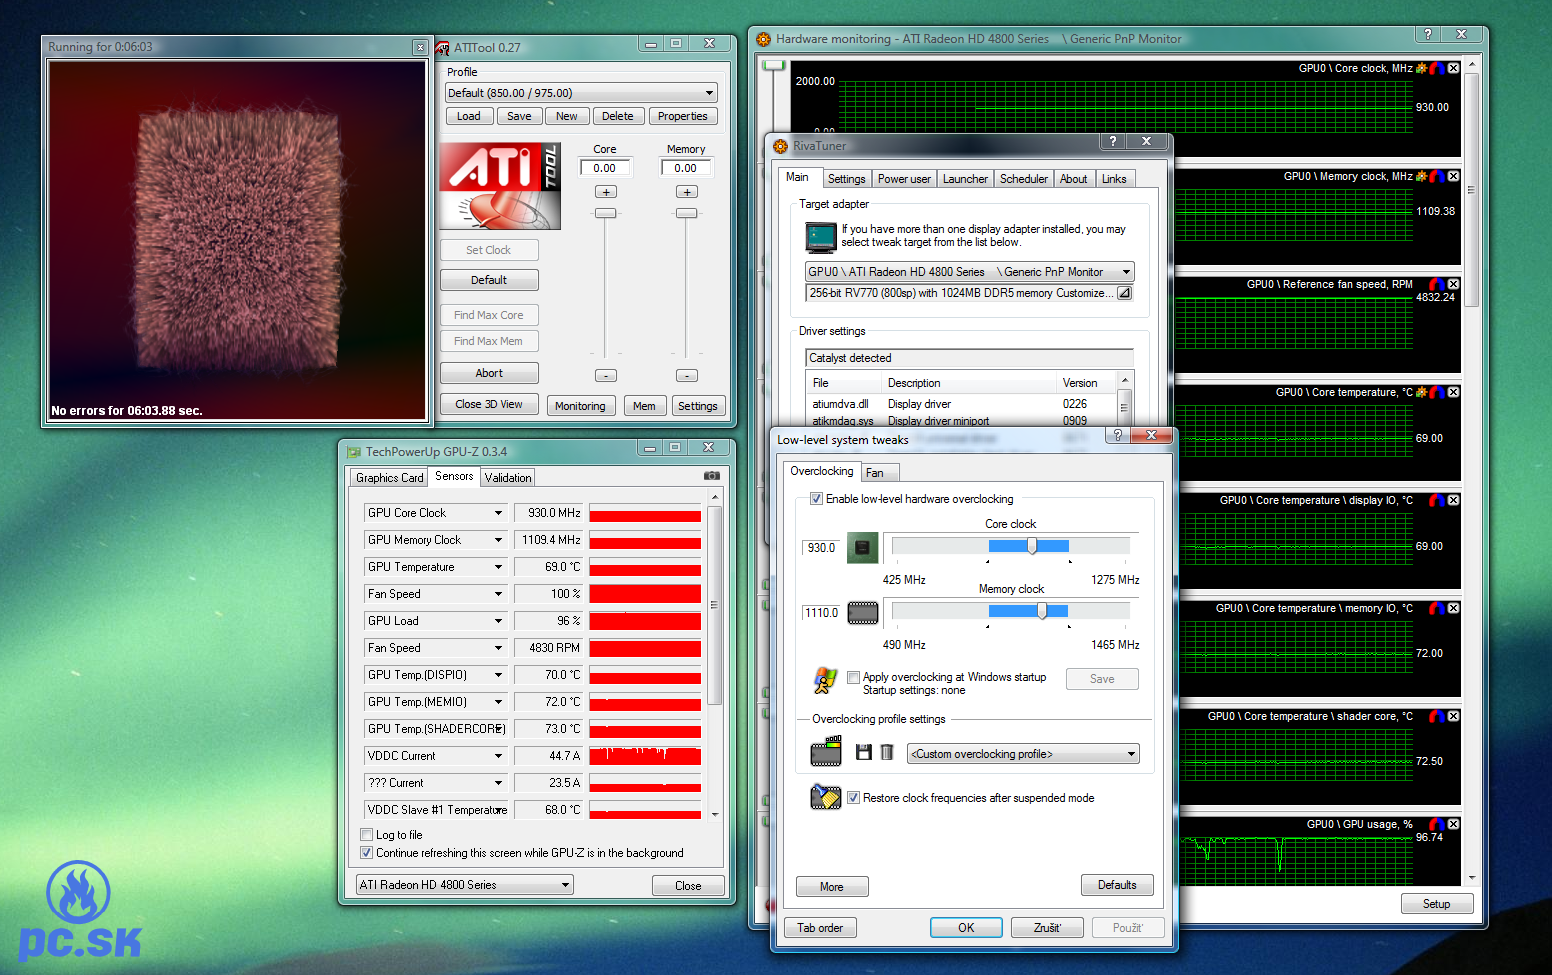The image size is (1552, 975).
Task: Click the More button in low-level tweaks
Action: point(832,887)
